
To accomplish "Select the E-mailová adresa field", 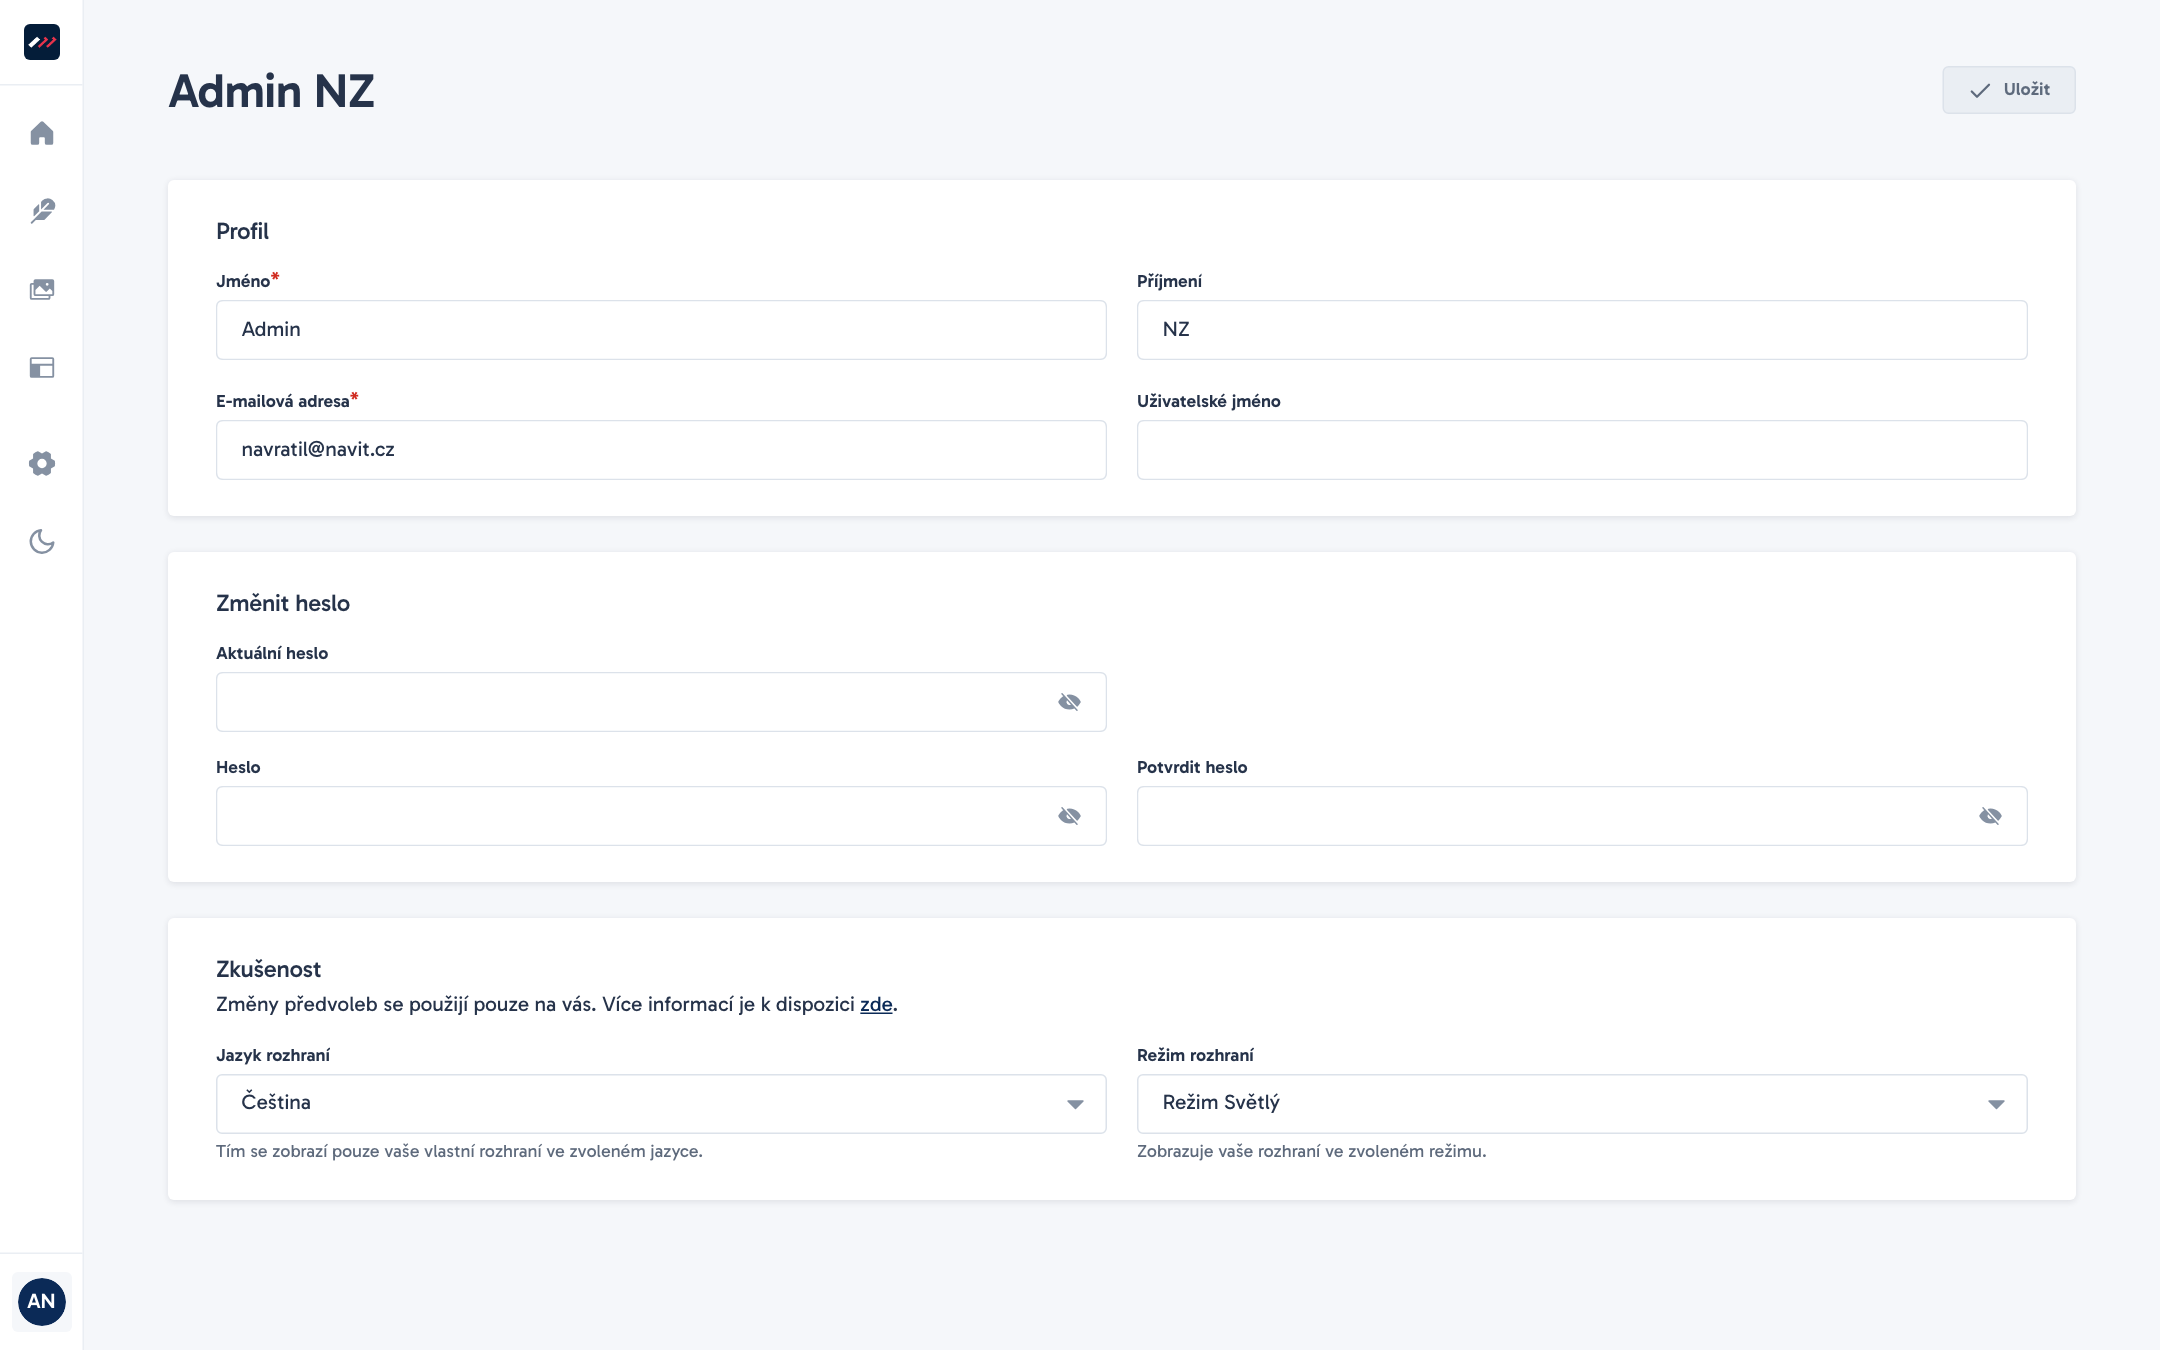I will tap(661, 450).
